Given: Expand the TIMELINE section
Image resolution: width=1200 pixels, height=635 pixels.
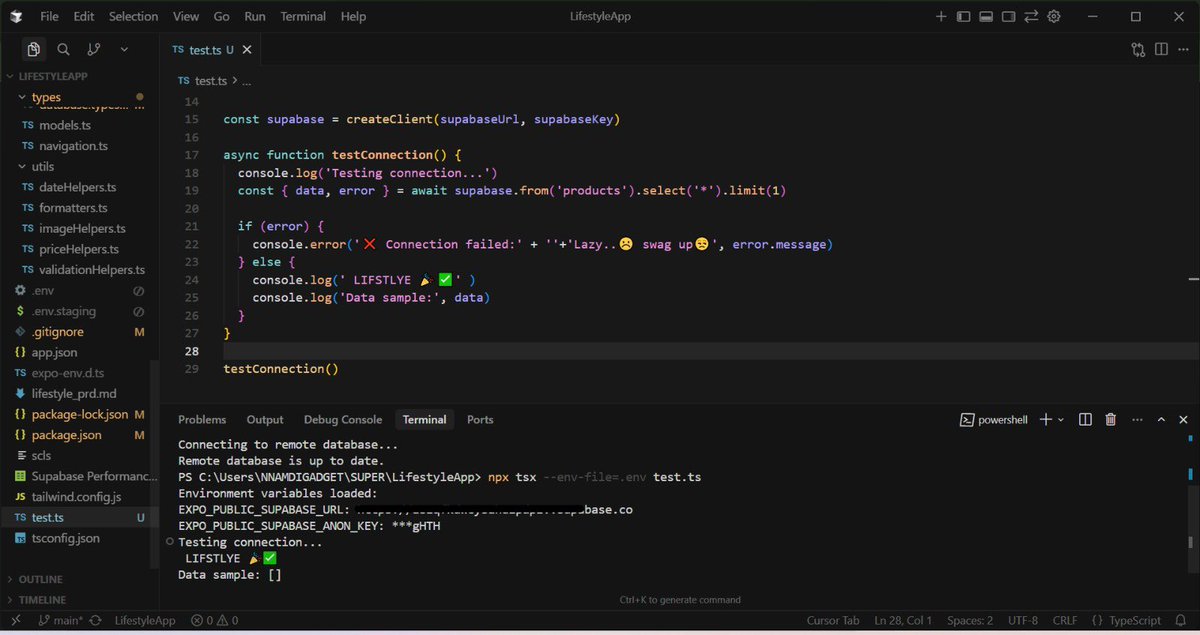Looking at the screenshot, I should click(x=42, y=600).
